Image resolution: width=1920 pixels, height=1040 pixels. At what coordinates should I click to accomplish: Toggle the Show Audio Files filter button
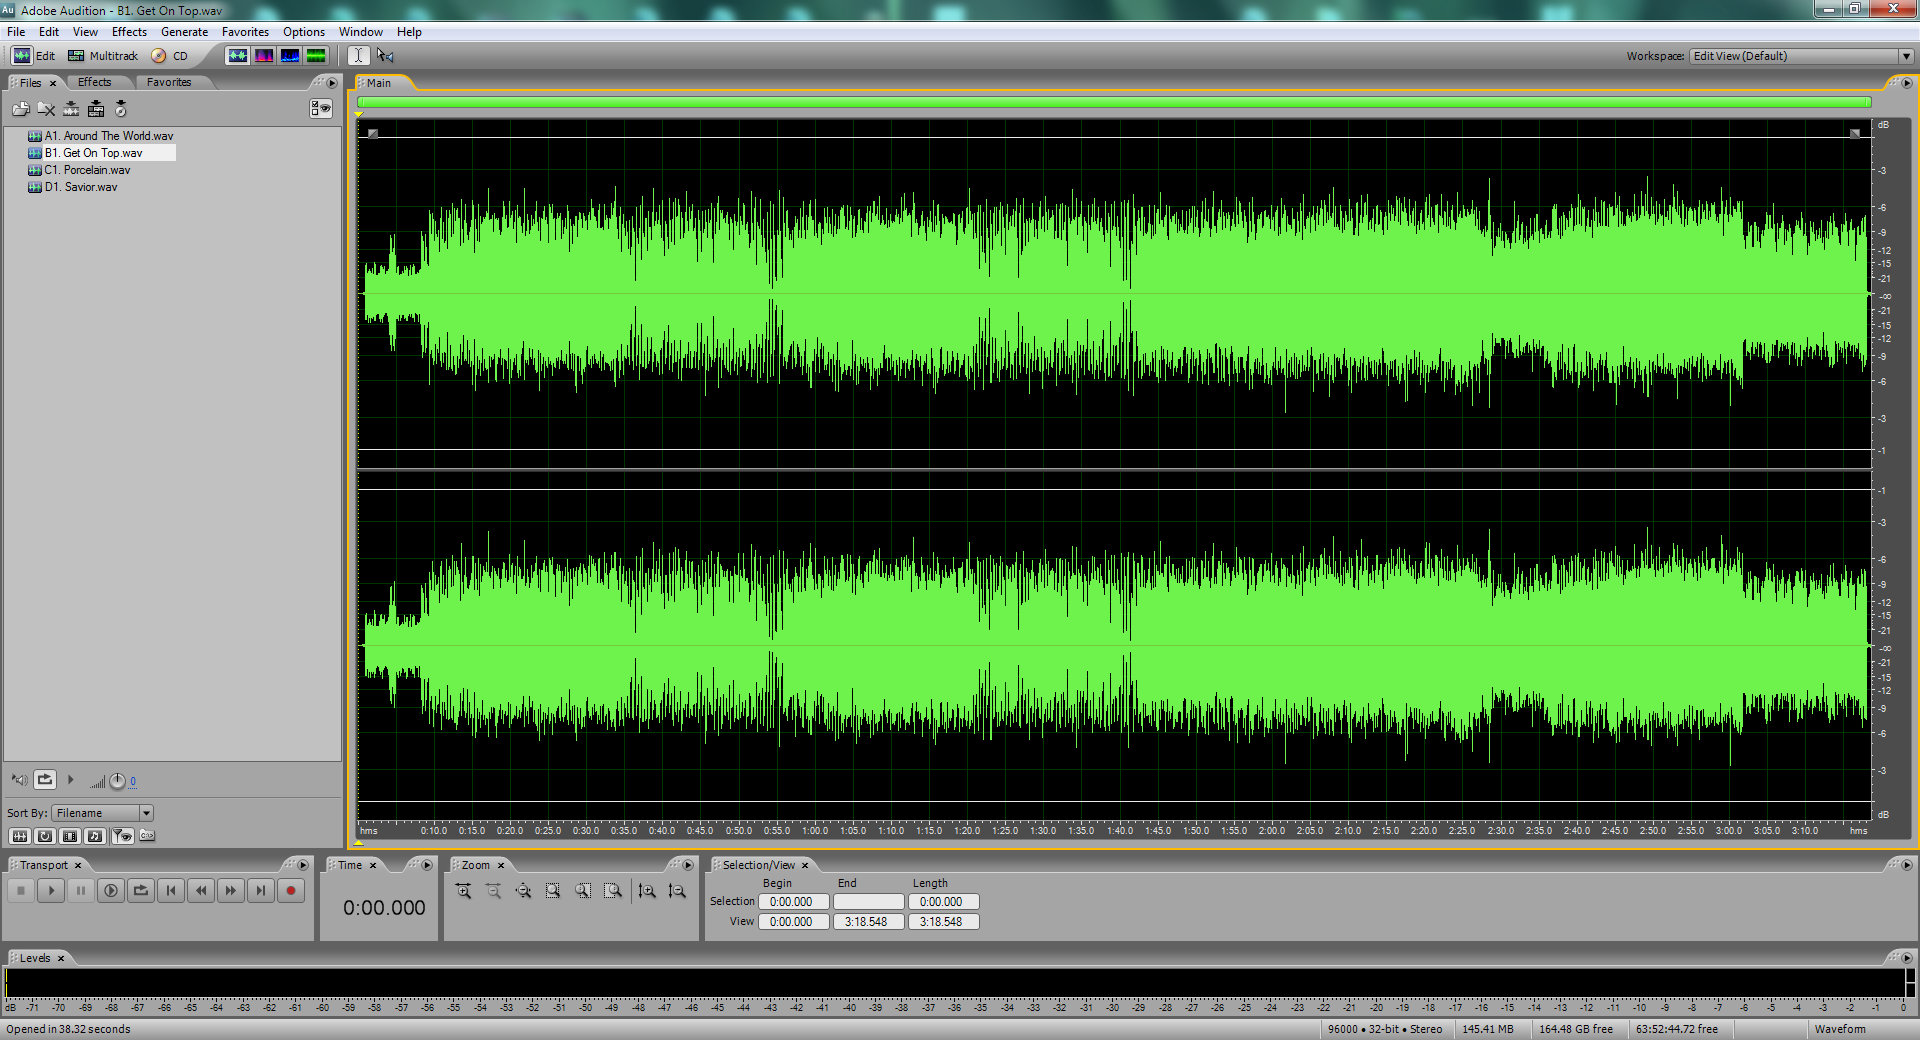click(x=19, y=836)
